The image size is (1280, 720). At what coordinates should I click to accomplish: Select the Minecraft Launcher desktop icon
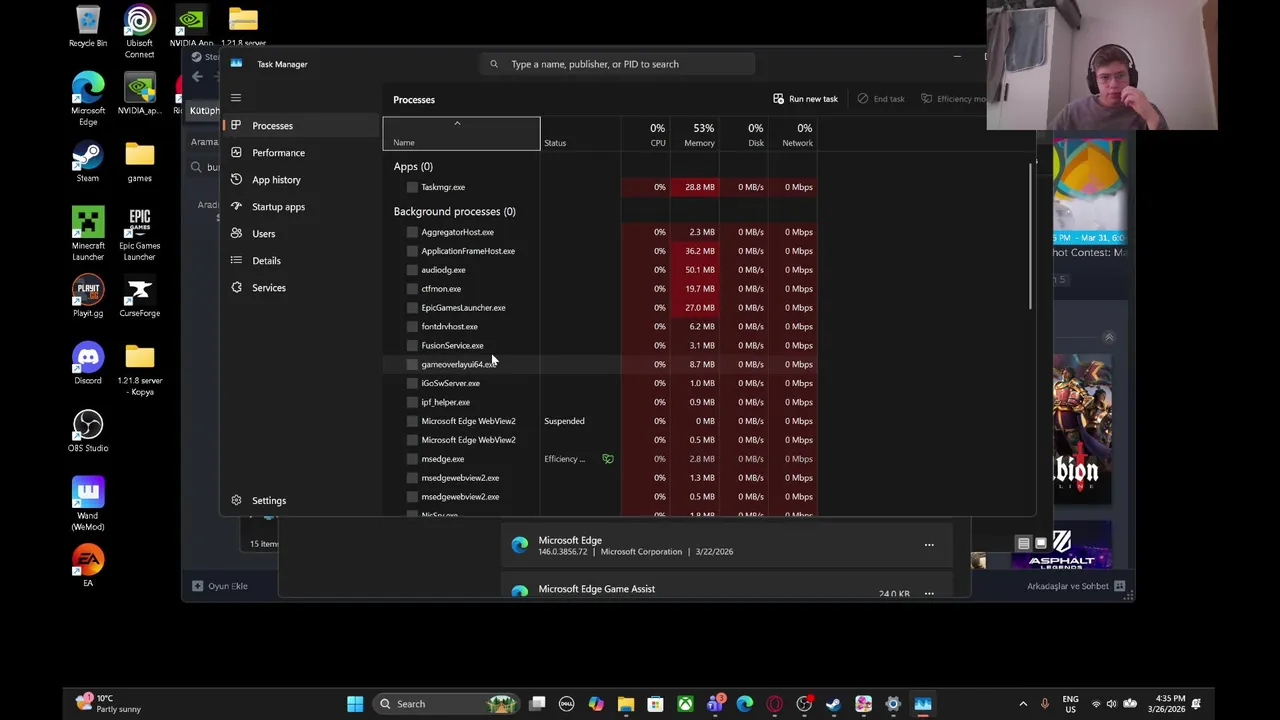(x=88, y=235)
